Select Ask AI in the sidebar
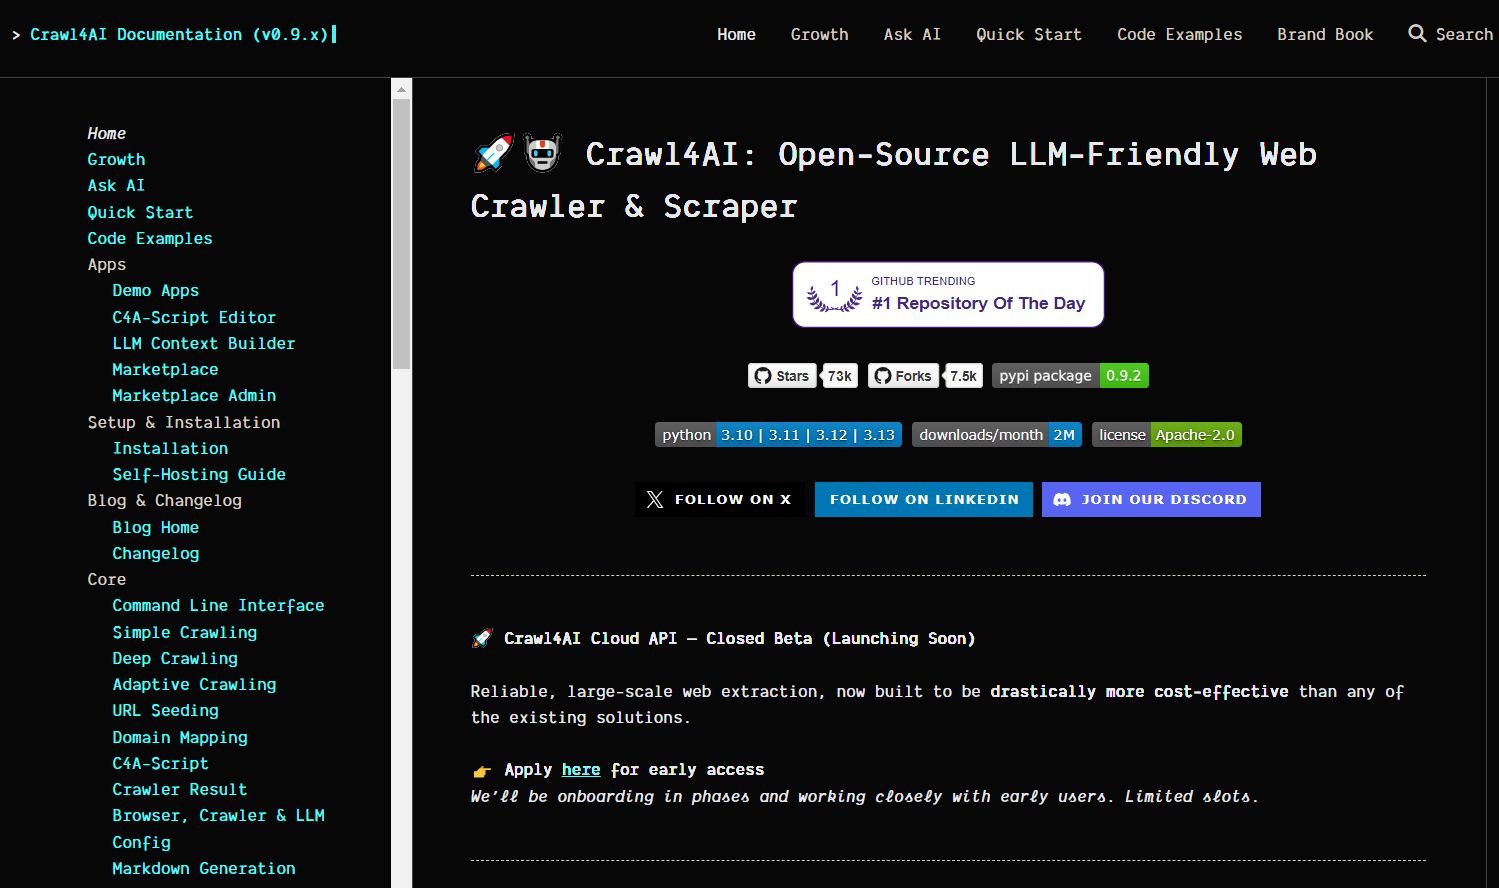The image size is (1499, 888). click(x=116, y=186)
